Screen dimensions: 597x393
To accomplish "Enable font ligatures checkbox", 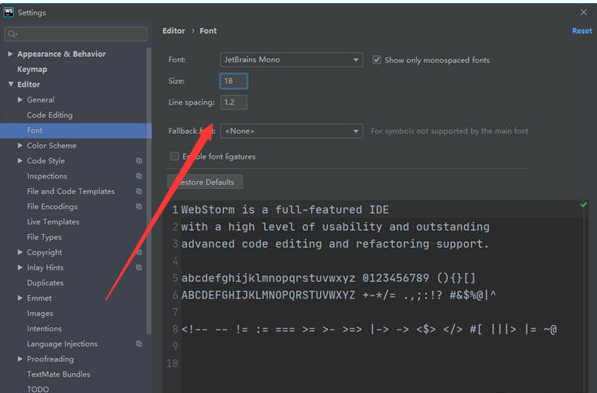I will 174,156.
